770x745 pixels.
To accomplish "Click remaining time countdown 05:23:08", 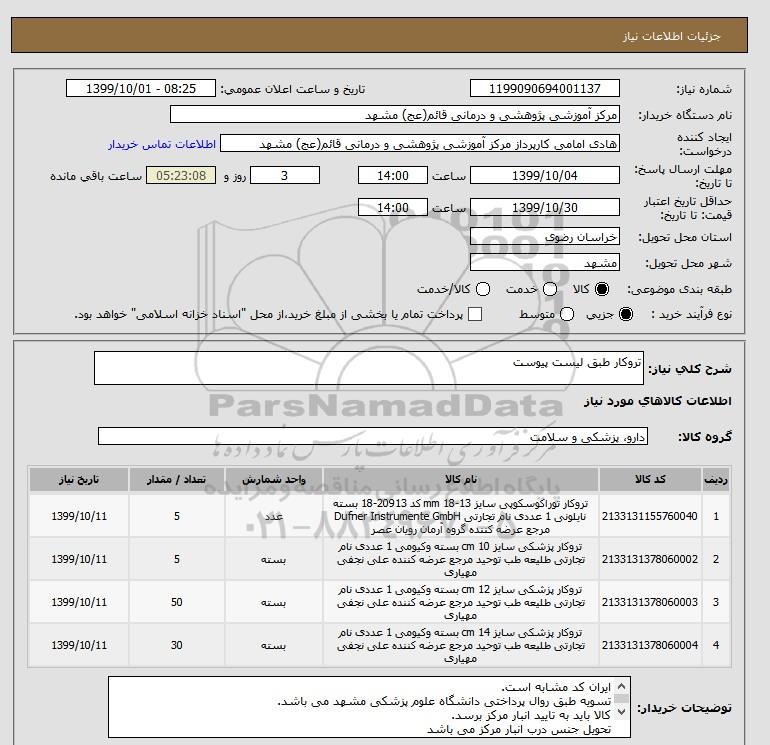I will tap(181, 175).
